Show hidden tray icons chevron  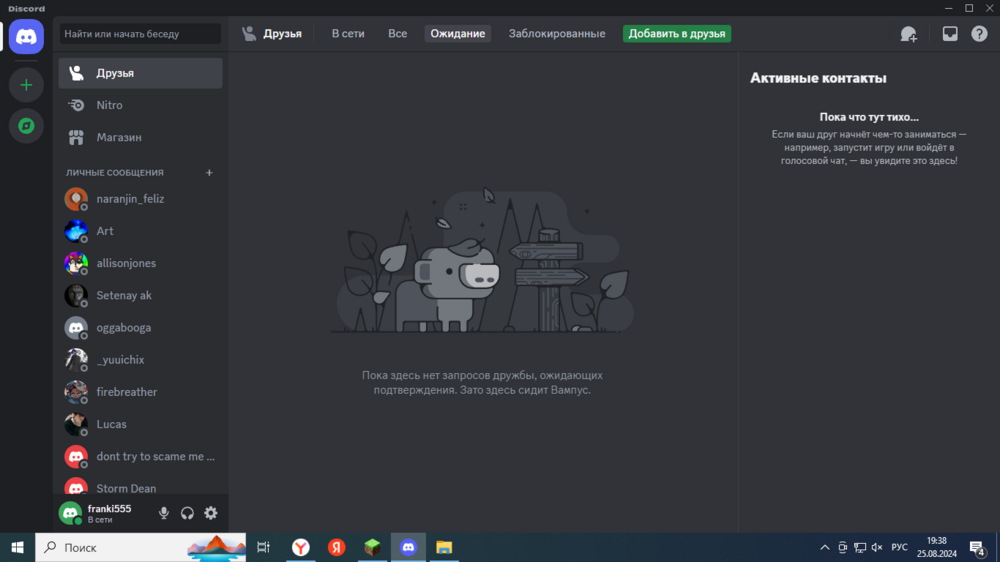coord(825,547)
